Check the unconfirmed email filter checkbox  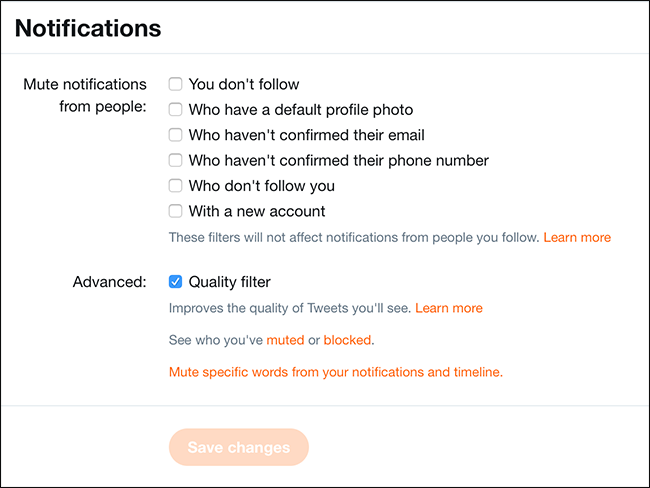click(x=175, y=135)
